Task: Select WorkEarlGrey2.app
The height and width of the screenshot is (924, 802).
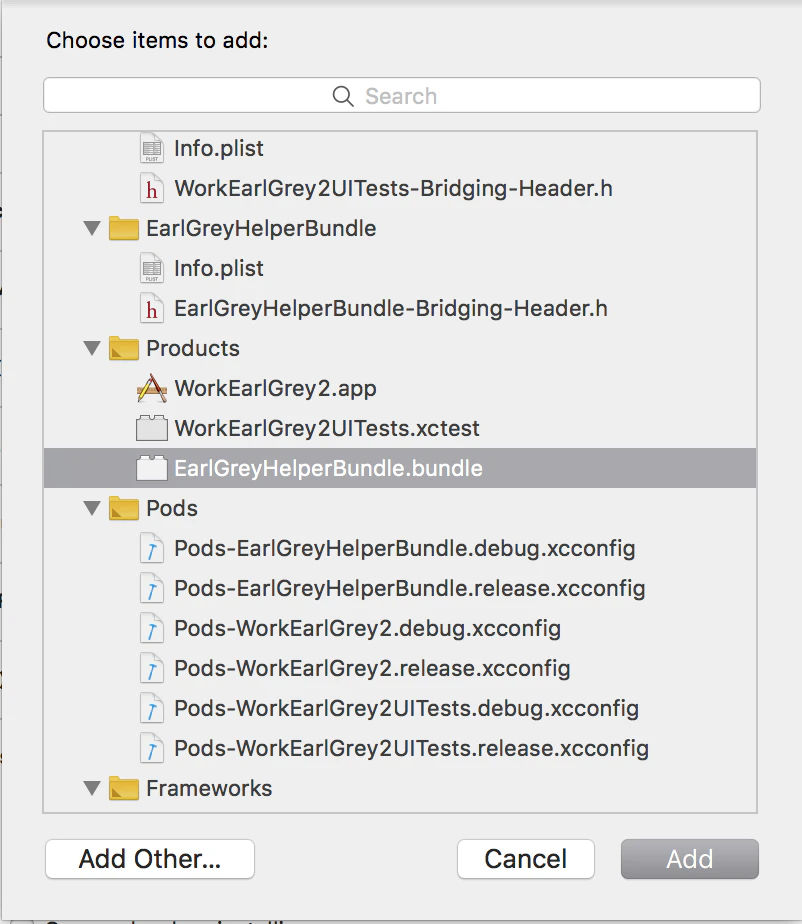Action: click(x=400, y=388)
